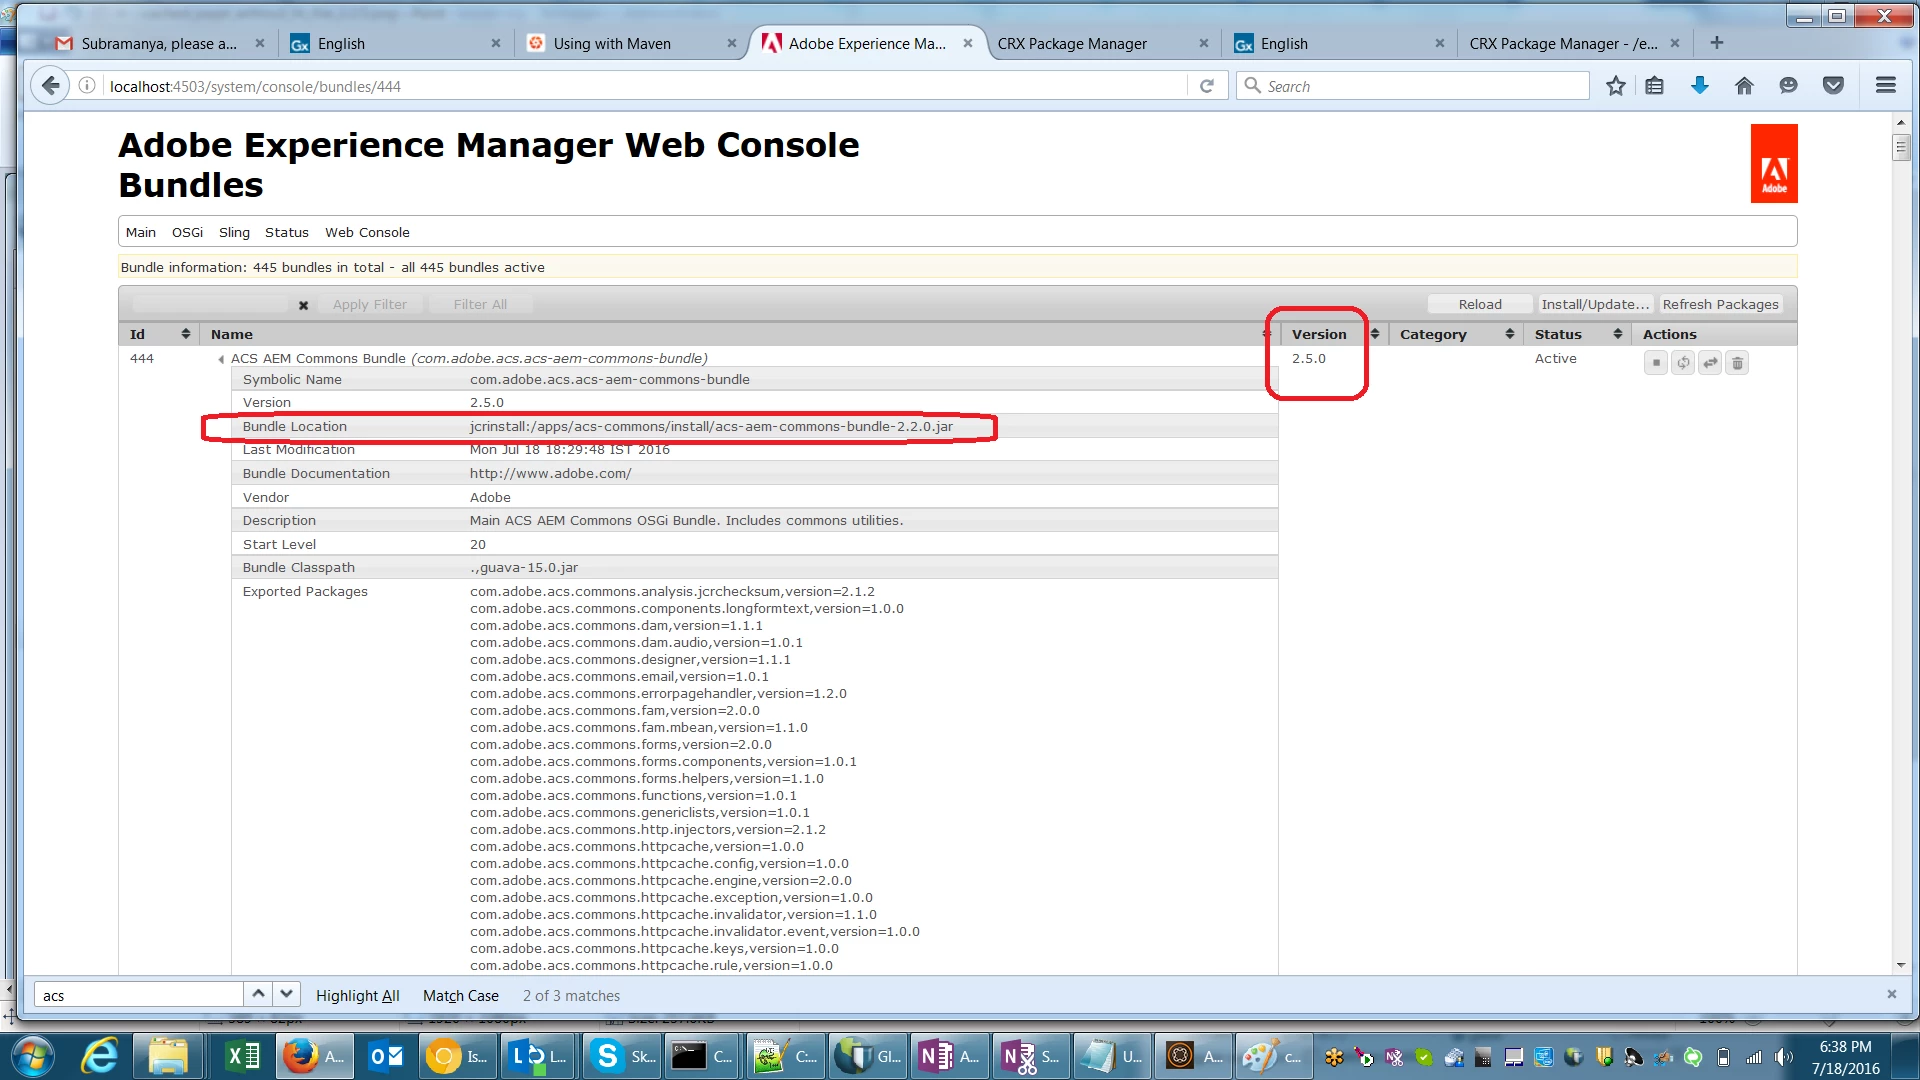The height and width of the screenshot is (1080, 1920).
Task: Open the http://www.adobe.com/ documentation link
Action: (x=551, y=474)
